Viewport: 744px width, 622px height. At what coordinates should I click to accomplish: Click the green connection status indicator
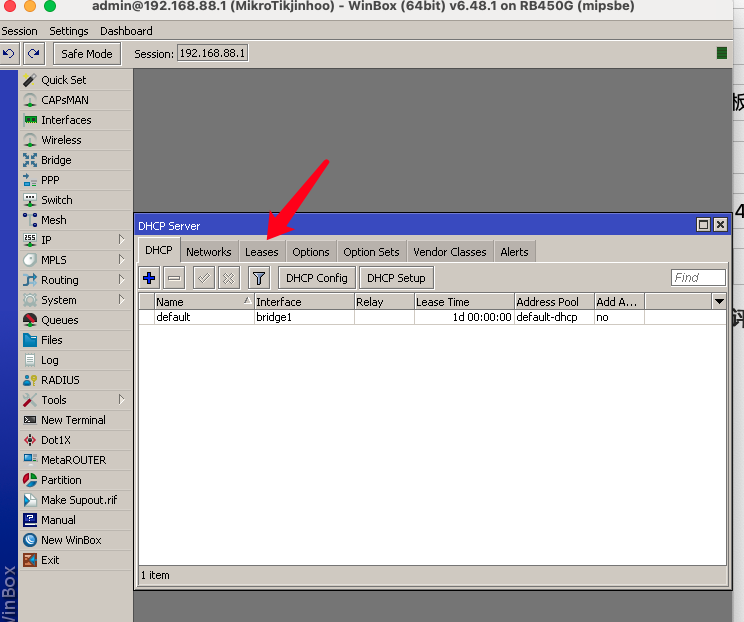pos(722,53)
